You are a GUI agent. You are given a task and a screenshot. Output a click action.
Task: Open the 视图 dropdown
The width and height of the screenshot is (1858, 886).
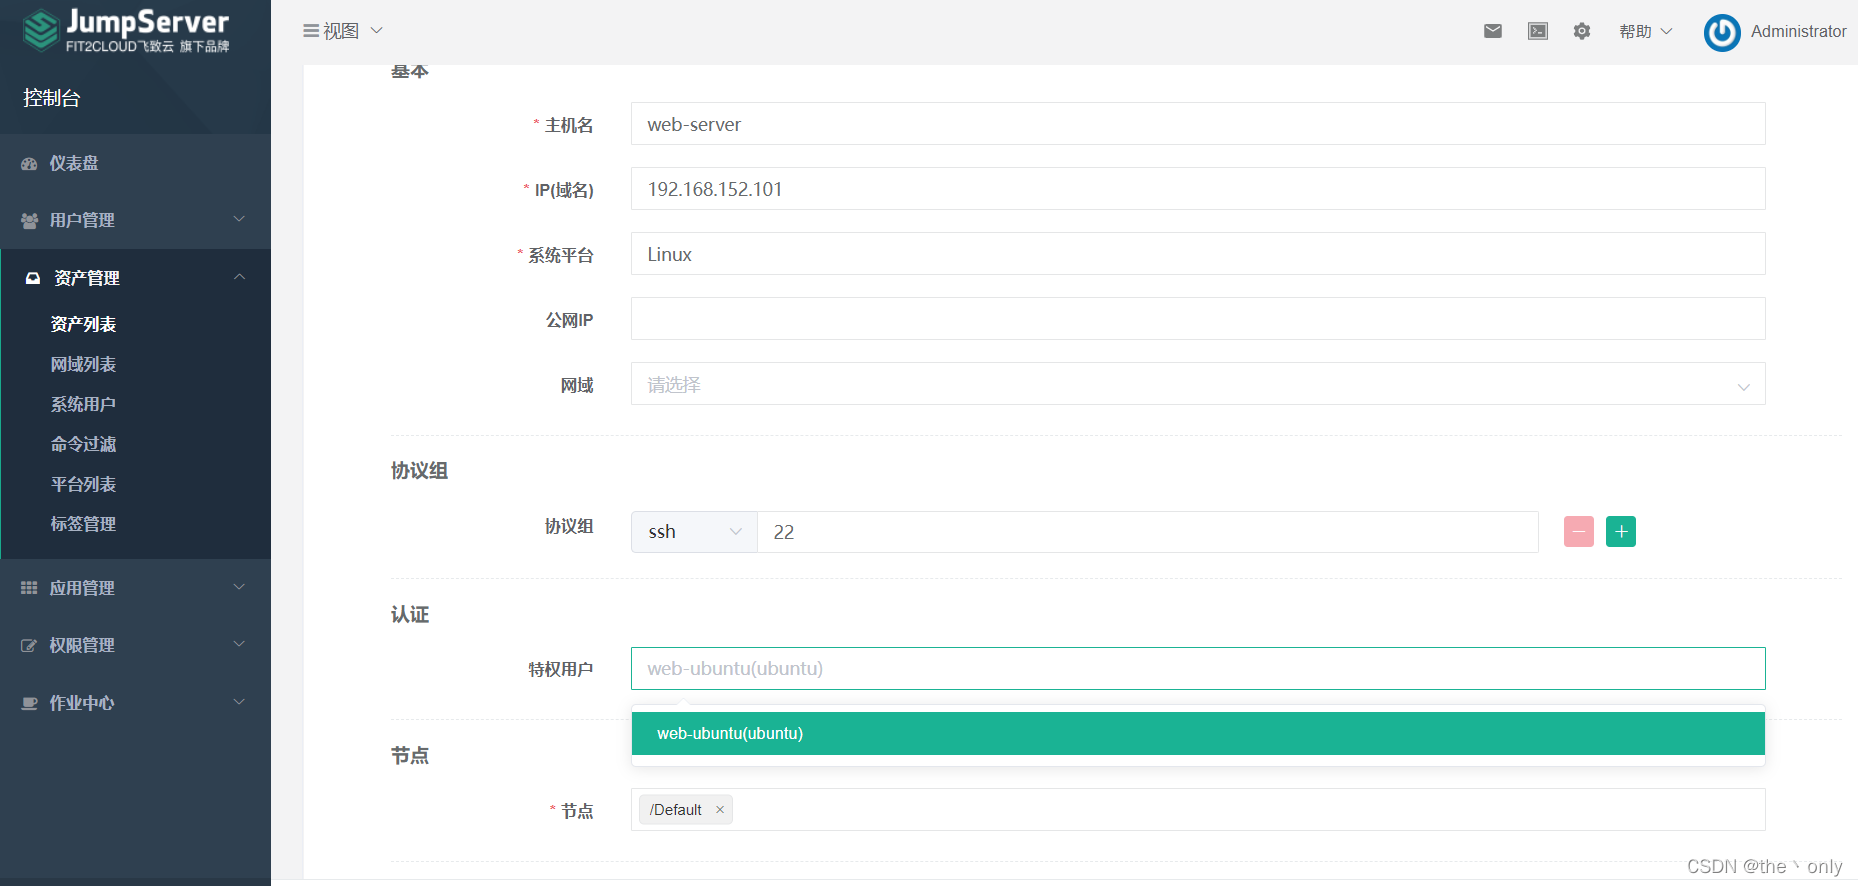click(344, 31)
